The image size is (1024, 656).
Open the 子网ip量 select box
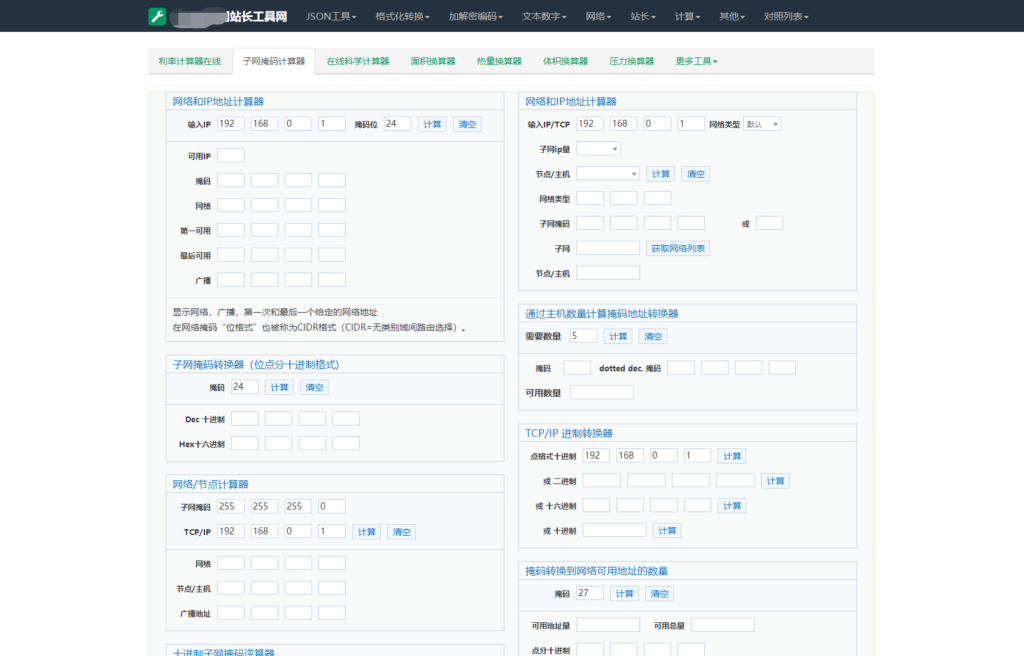click(598, 149)
